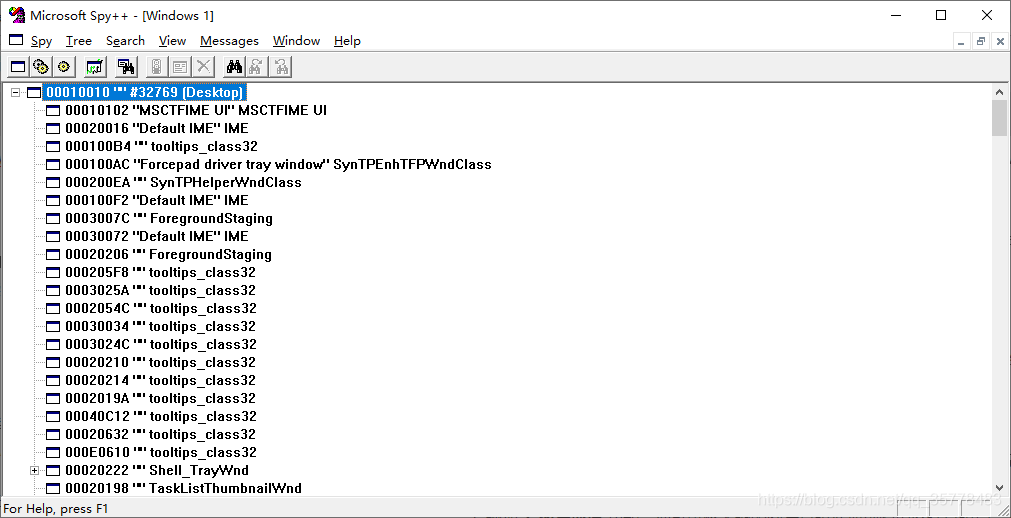Select 000100F2 "Default IME" row
The image size is (1011, 518).
click(156, 201)
